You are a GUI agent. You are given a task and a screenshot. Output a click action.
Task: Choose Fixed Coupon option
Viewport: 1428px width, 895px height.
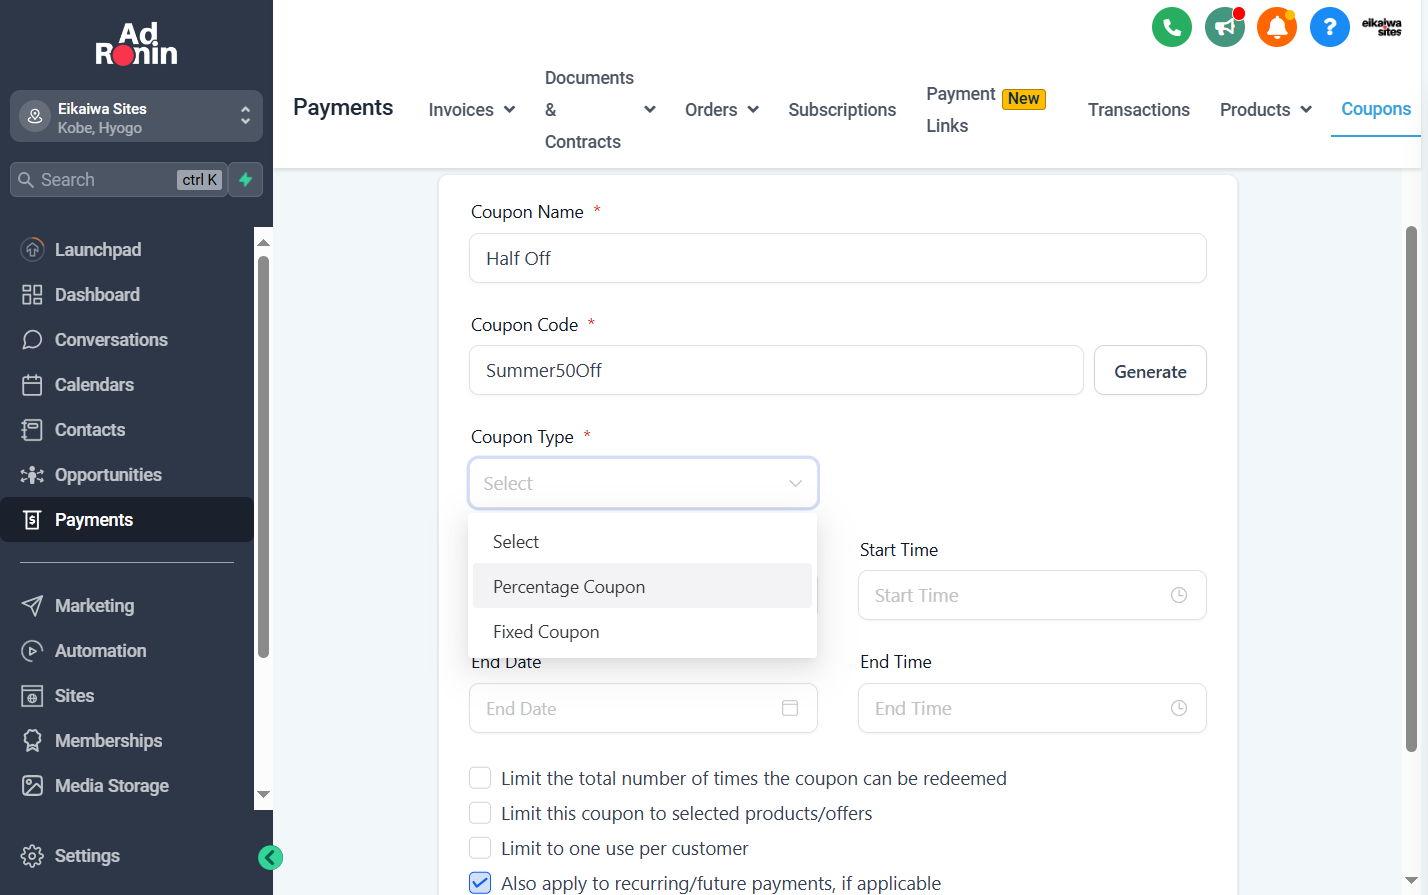[642, 632]
